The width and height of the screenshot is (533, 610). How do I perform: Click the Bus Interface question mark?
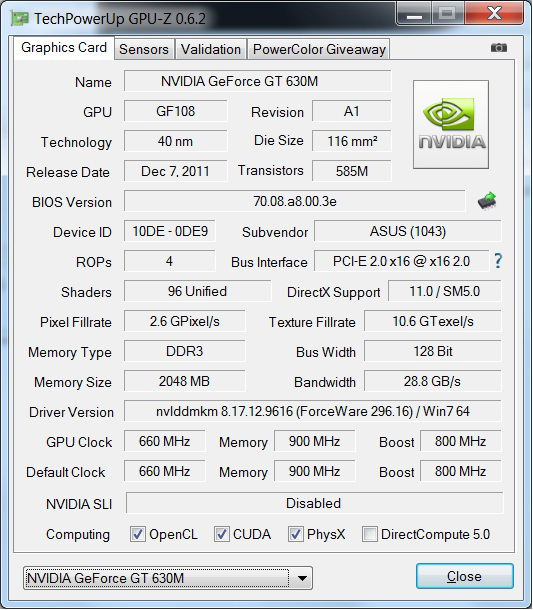point(498,261)
